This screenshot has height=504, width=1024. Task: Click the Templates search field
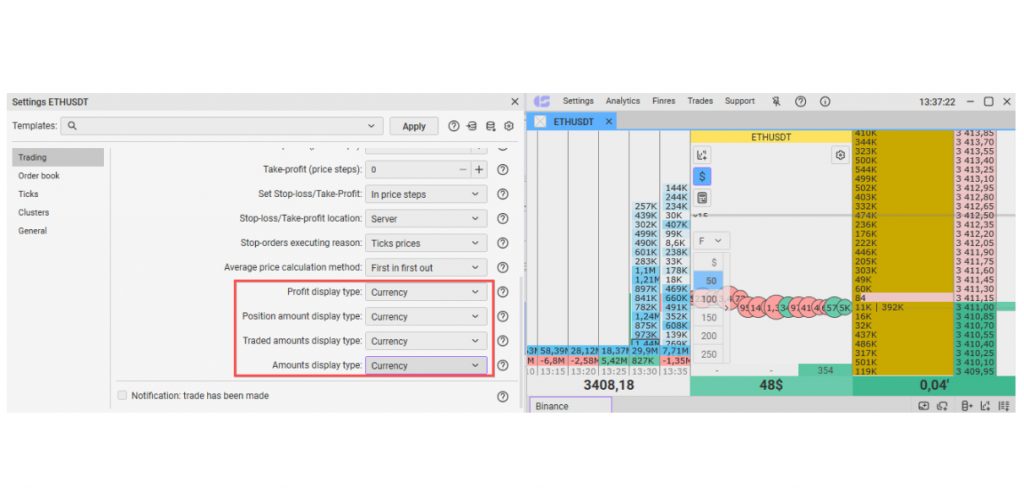tap(220, 126)
